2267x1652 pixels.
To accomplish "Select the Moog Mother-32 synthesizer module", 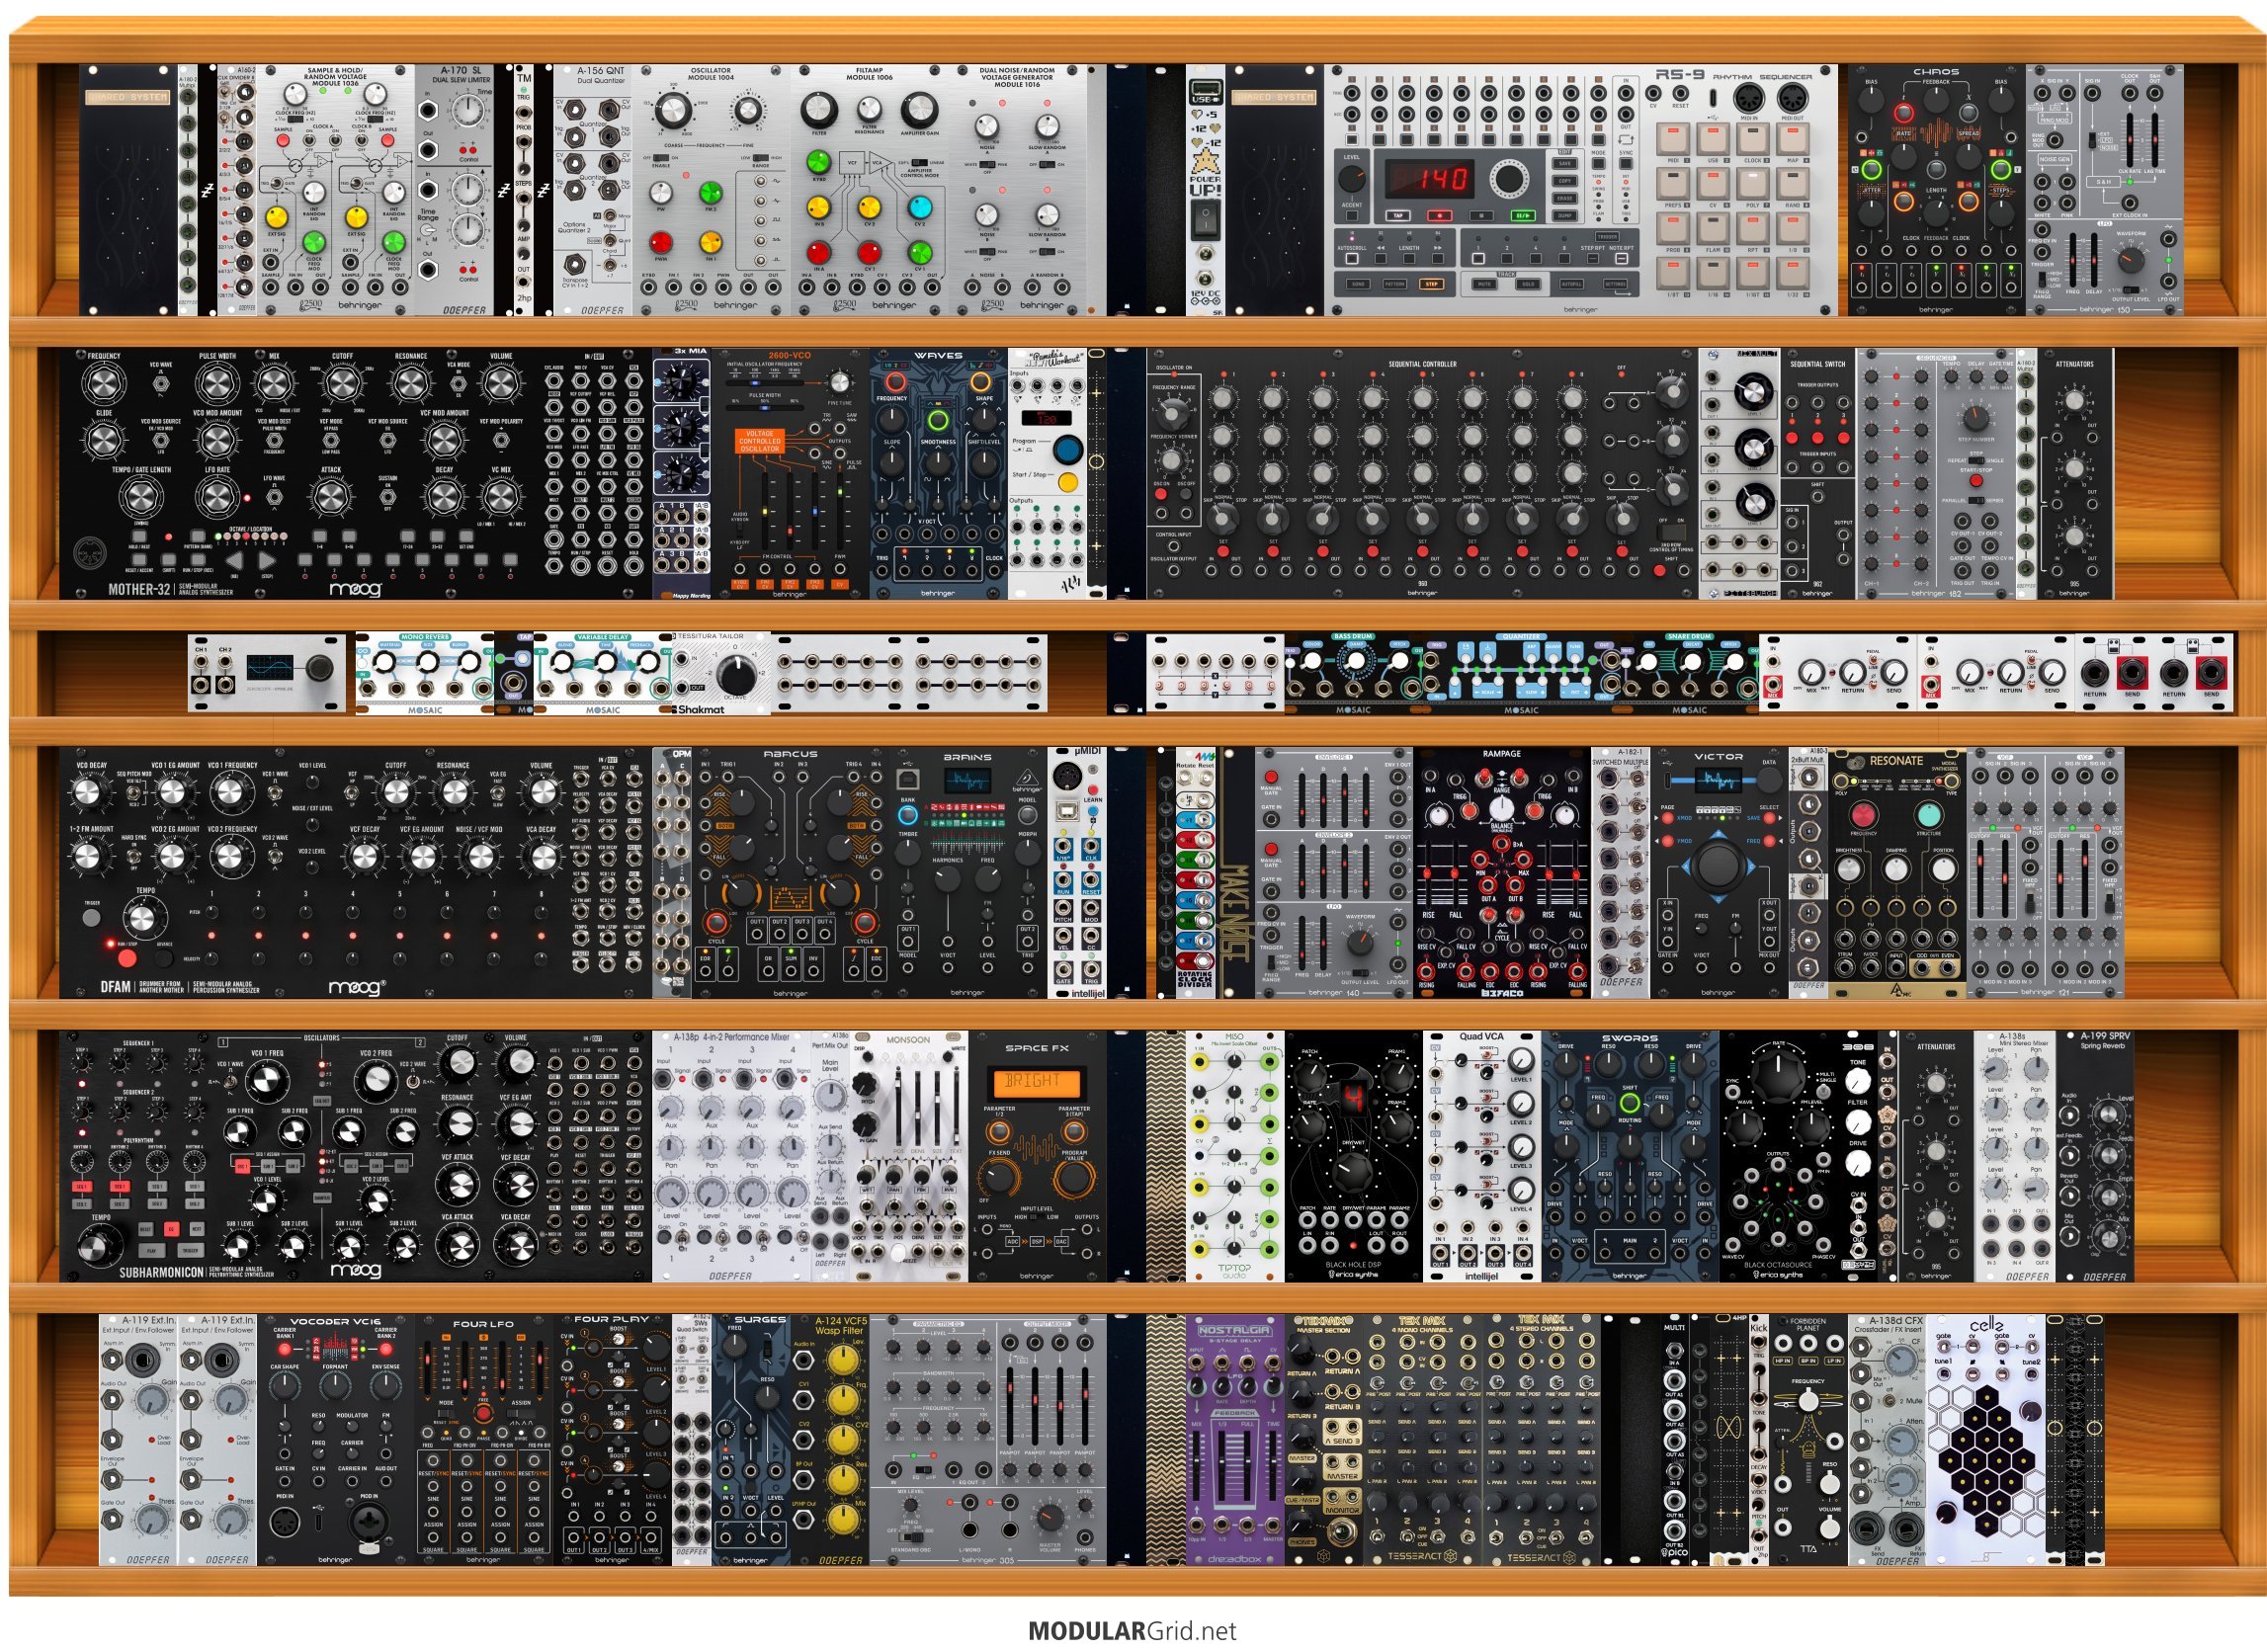I will point(355,473).
